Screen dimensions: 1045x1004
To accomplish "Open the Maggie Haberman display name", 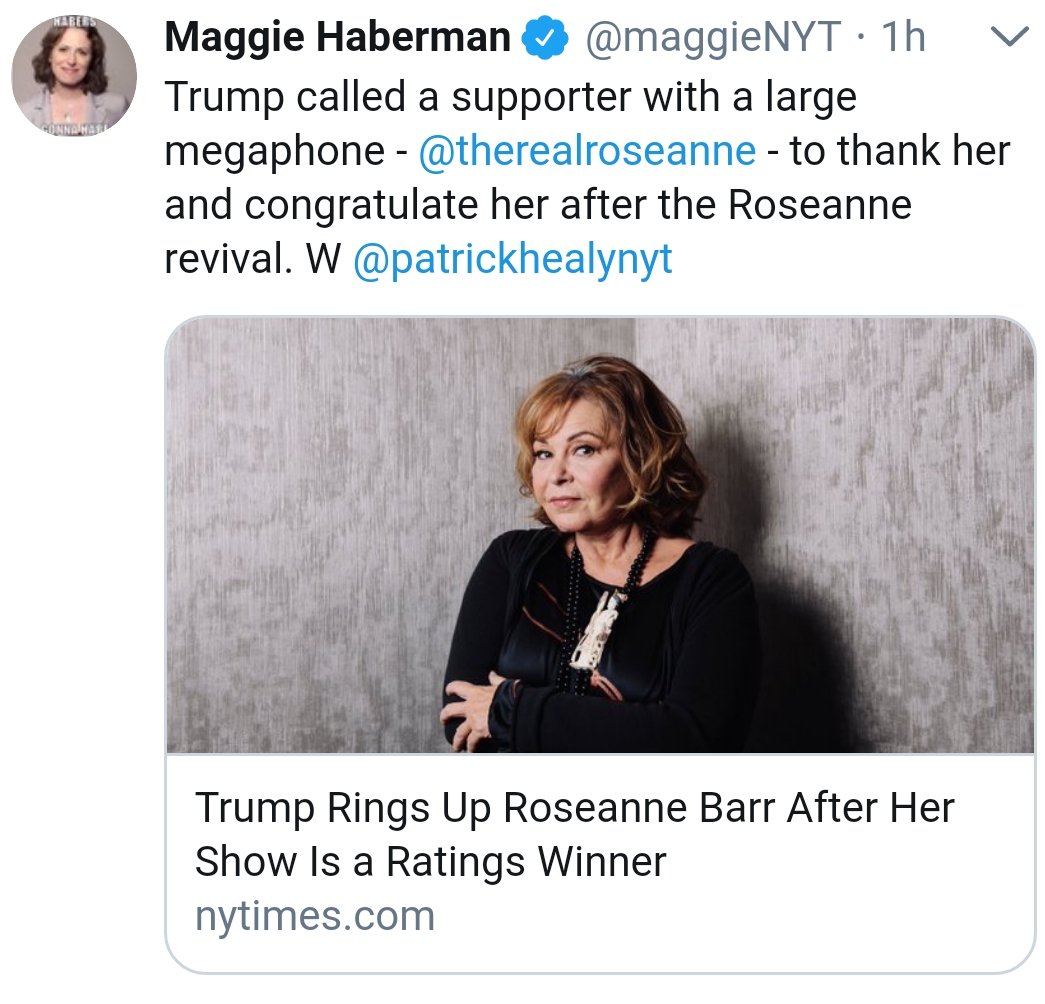I will pos(338,39).
